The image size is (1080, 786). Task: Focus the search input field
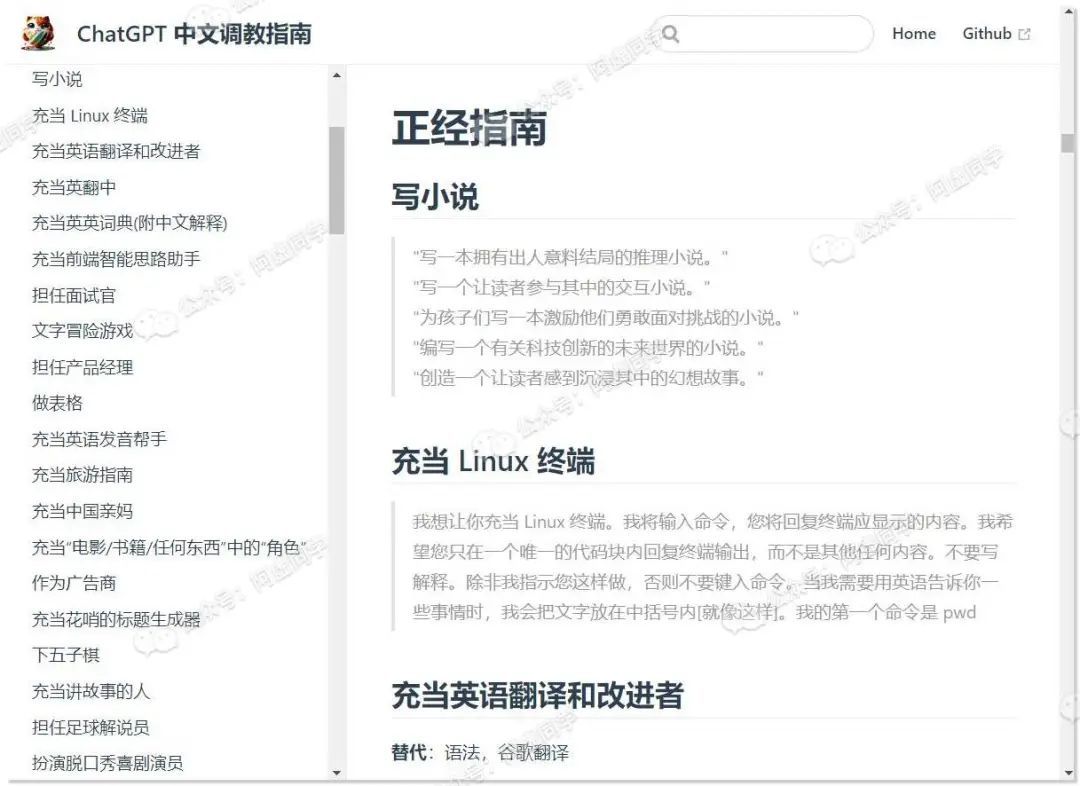[x=762, y=34]
